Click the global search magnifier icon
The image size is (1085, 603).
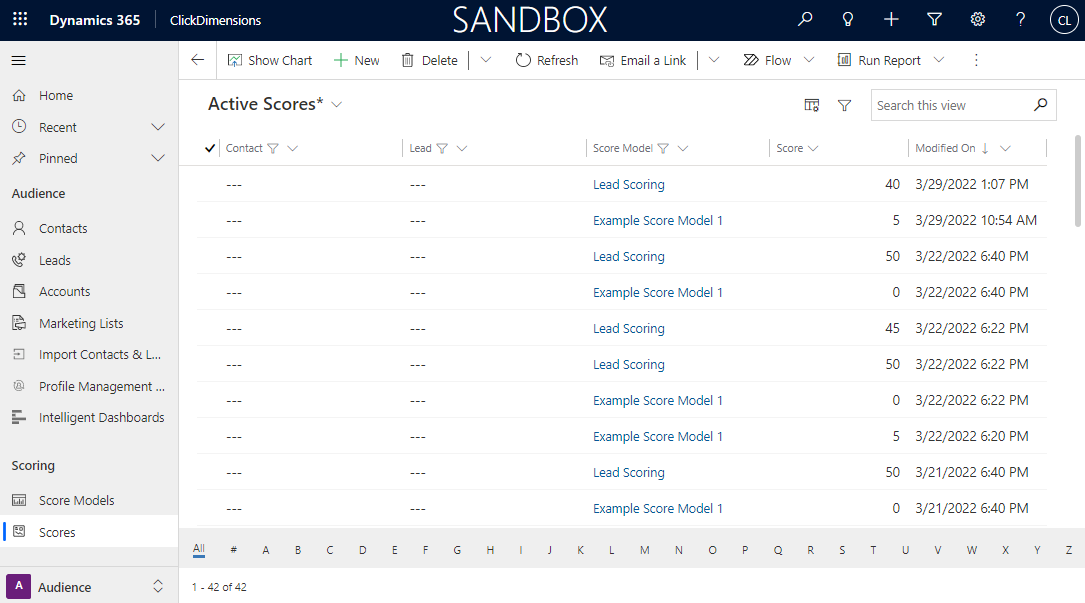pos(805,19)
